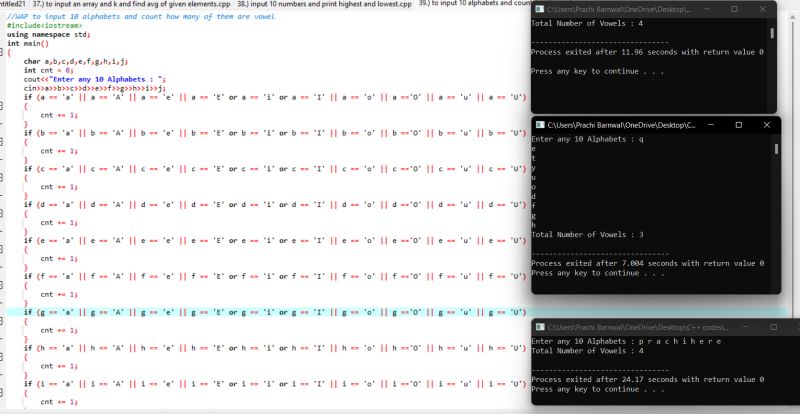Screen dimensions: 800x414
Task: Click the 'if (c == 'a'' condition line
Action: pyautogui.click(x=275, y=168)
